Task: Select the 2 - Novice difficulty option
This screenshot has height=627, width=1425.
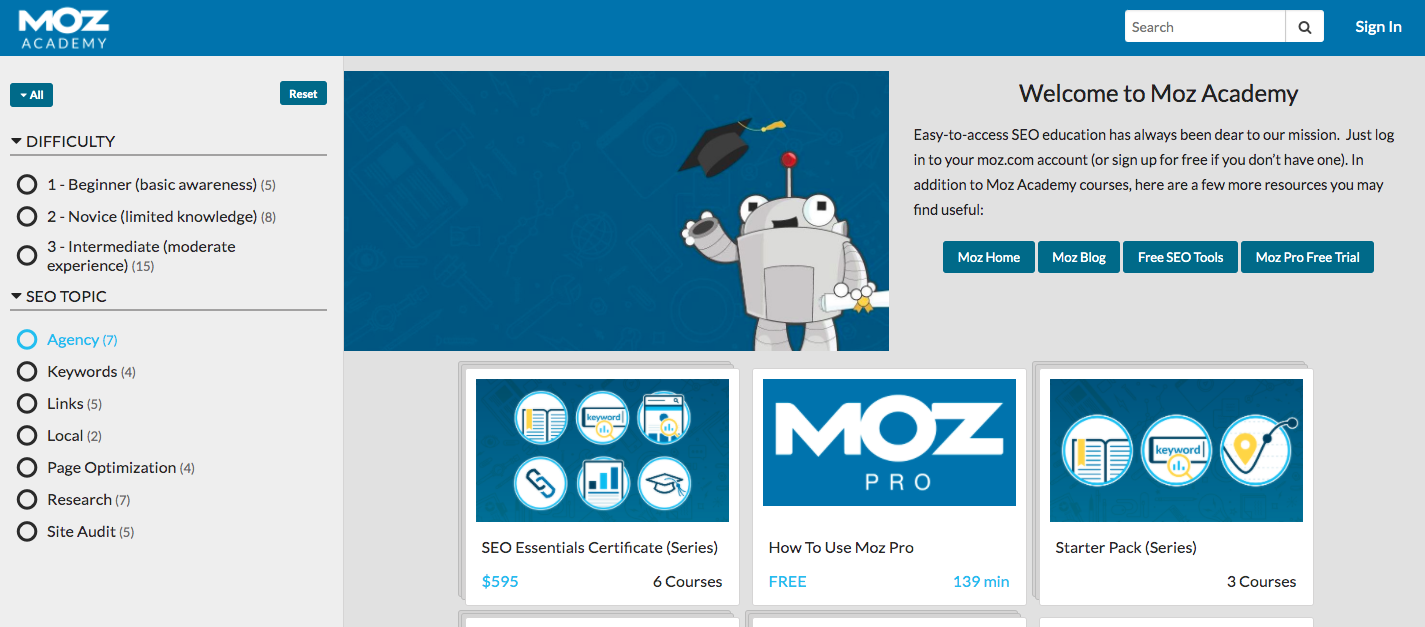Action: [x=27, y=216]
